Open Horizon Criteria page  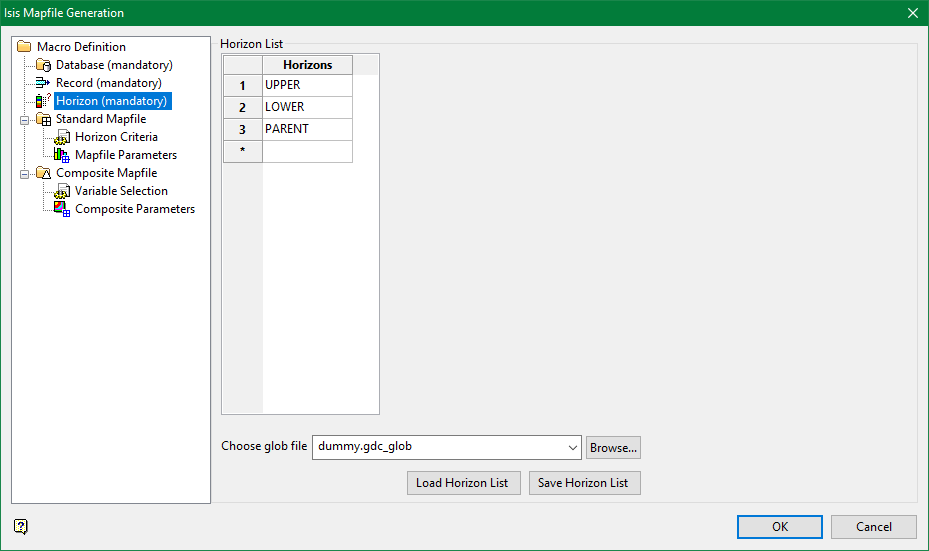point(116,137)
